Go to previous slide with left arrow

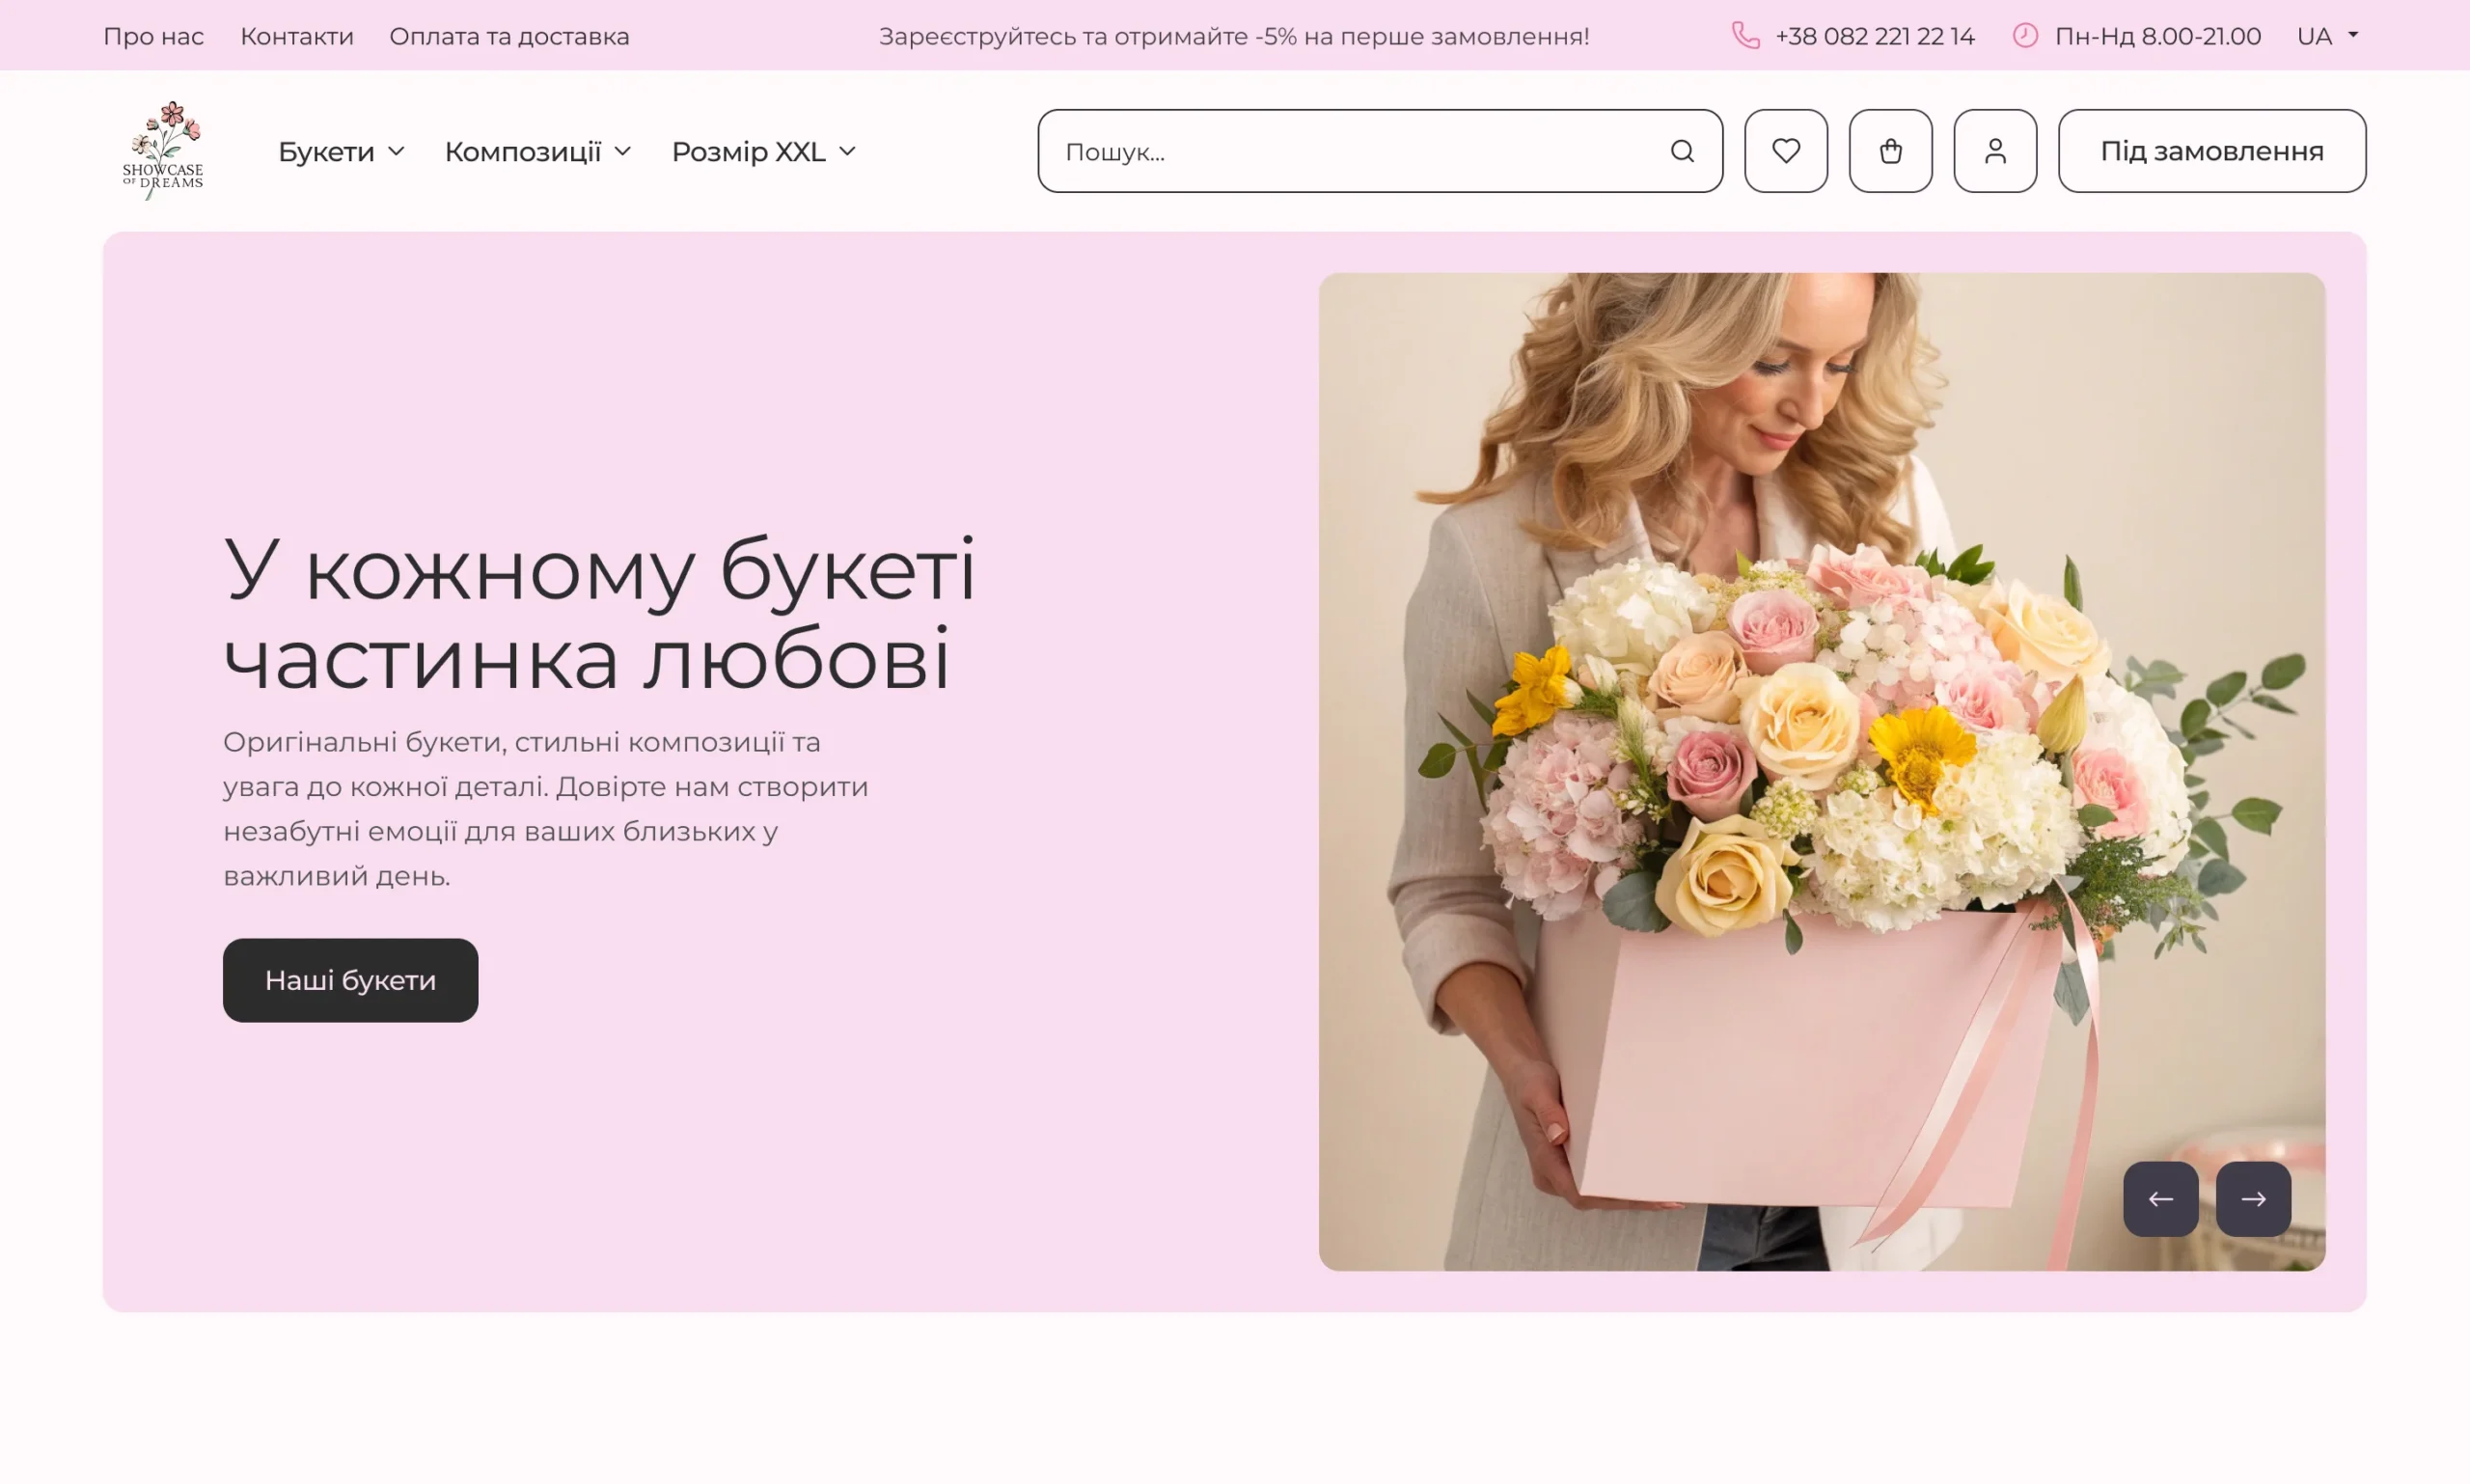tap(2161, 1199)
